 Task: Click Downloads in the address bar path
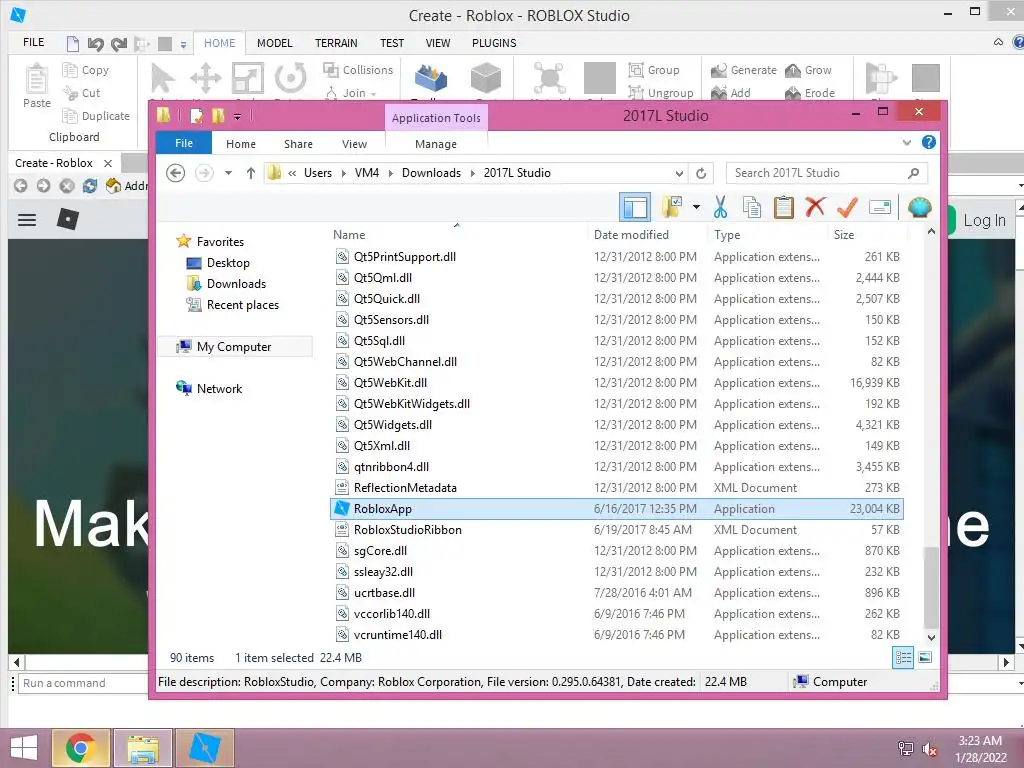tap(431, 173)
